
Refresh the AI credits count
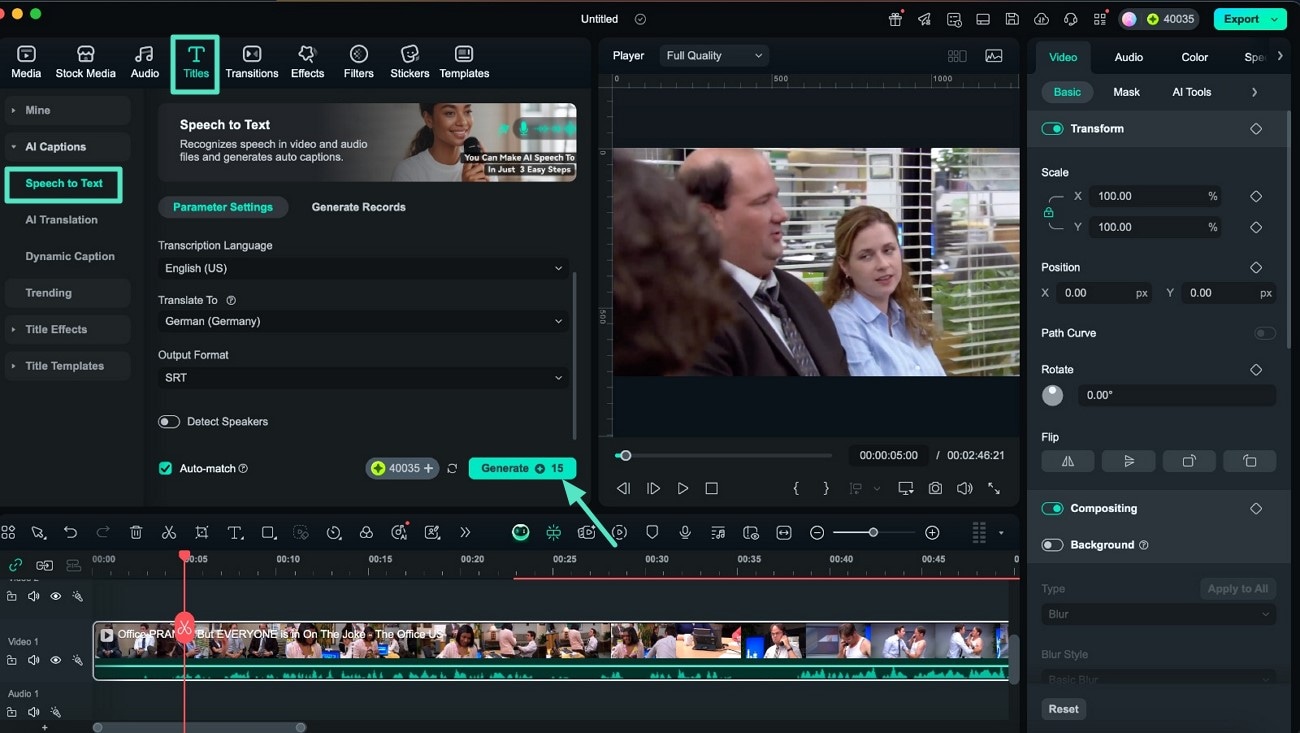[452, 468]
